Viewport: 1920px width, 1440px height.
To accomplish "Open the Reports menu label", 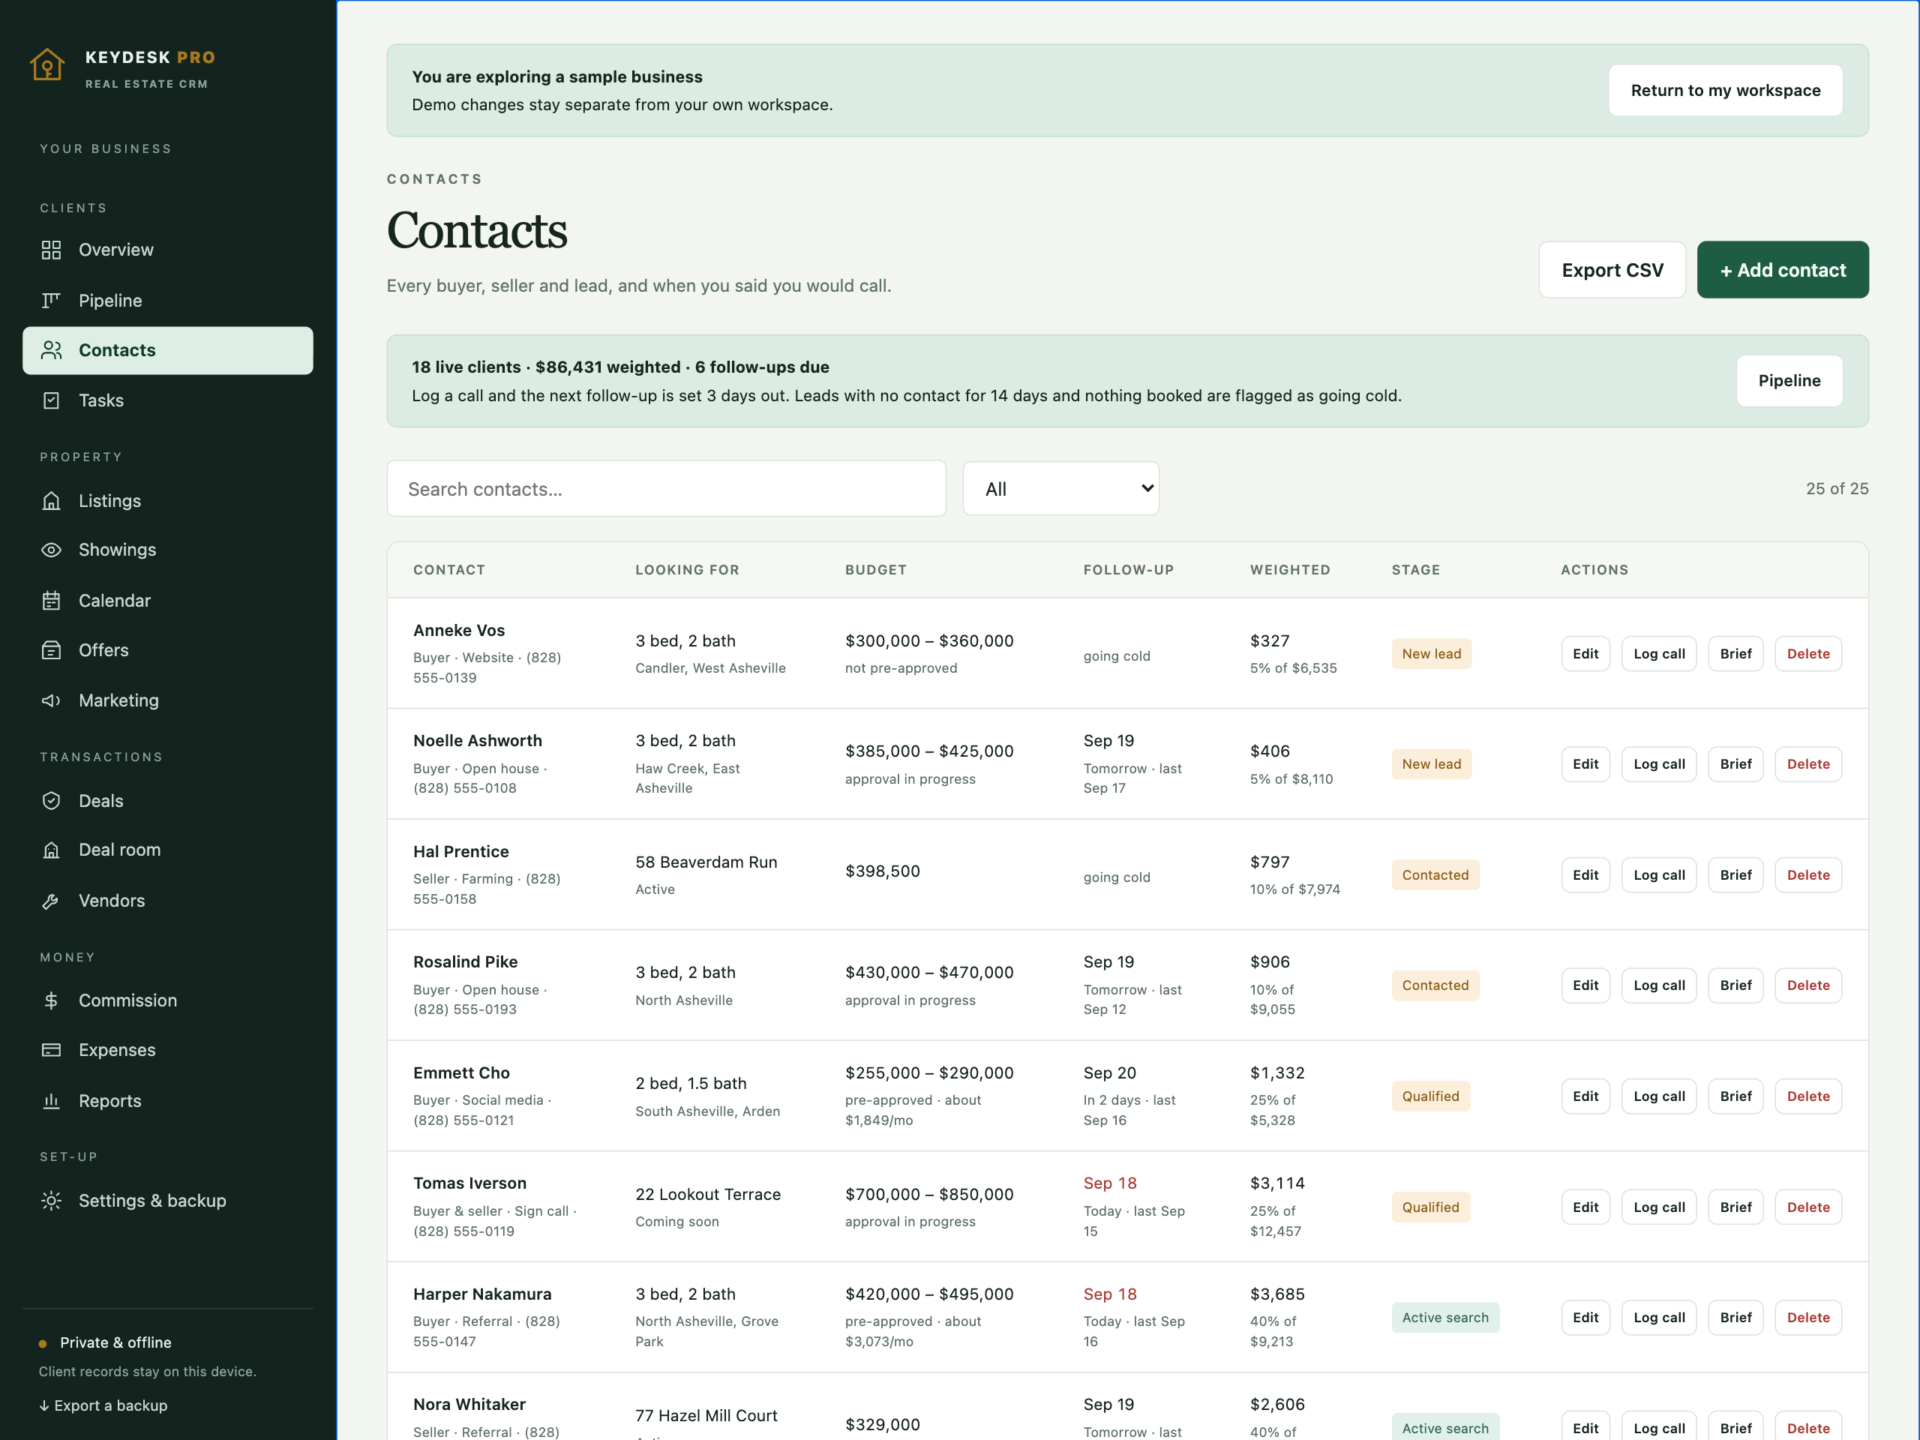I will tap(110, 1101).
